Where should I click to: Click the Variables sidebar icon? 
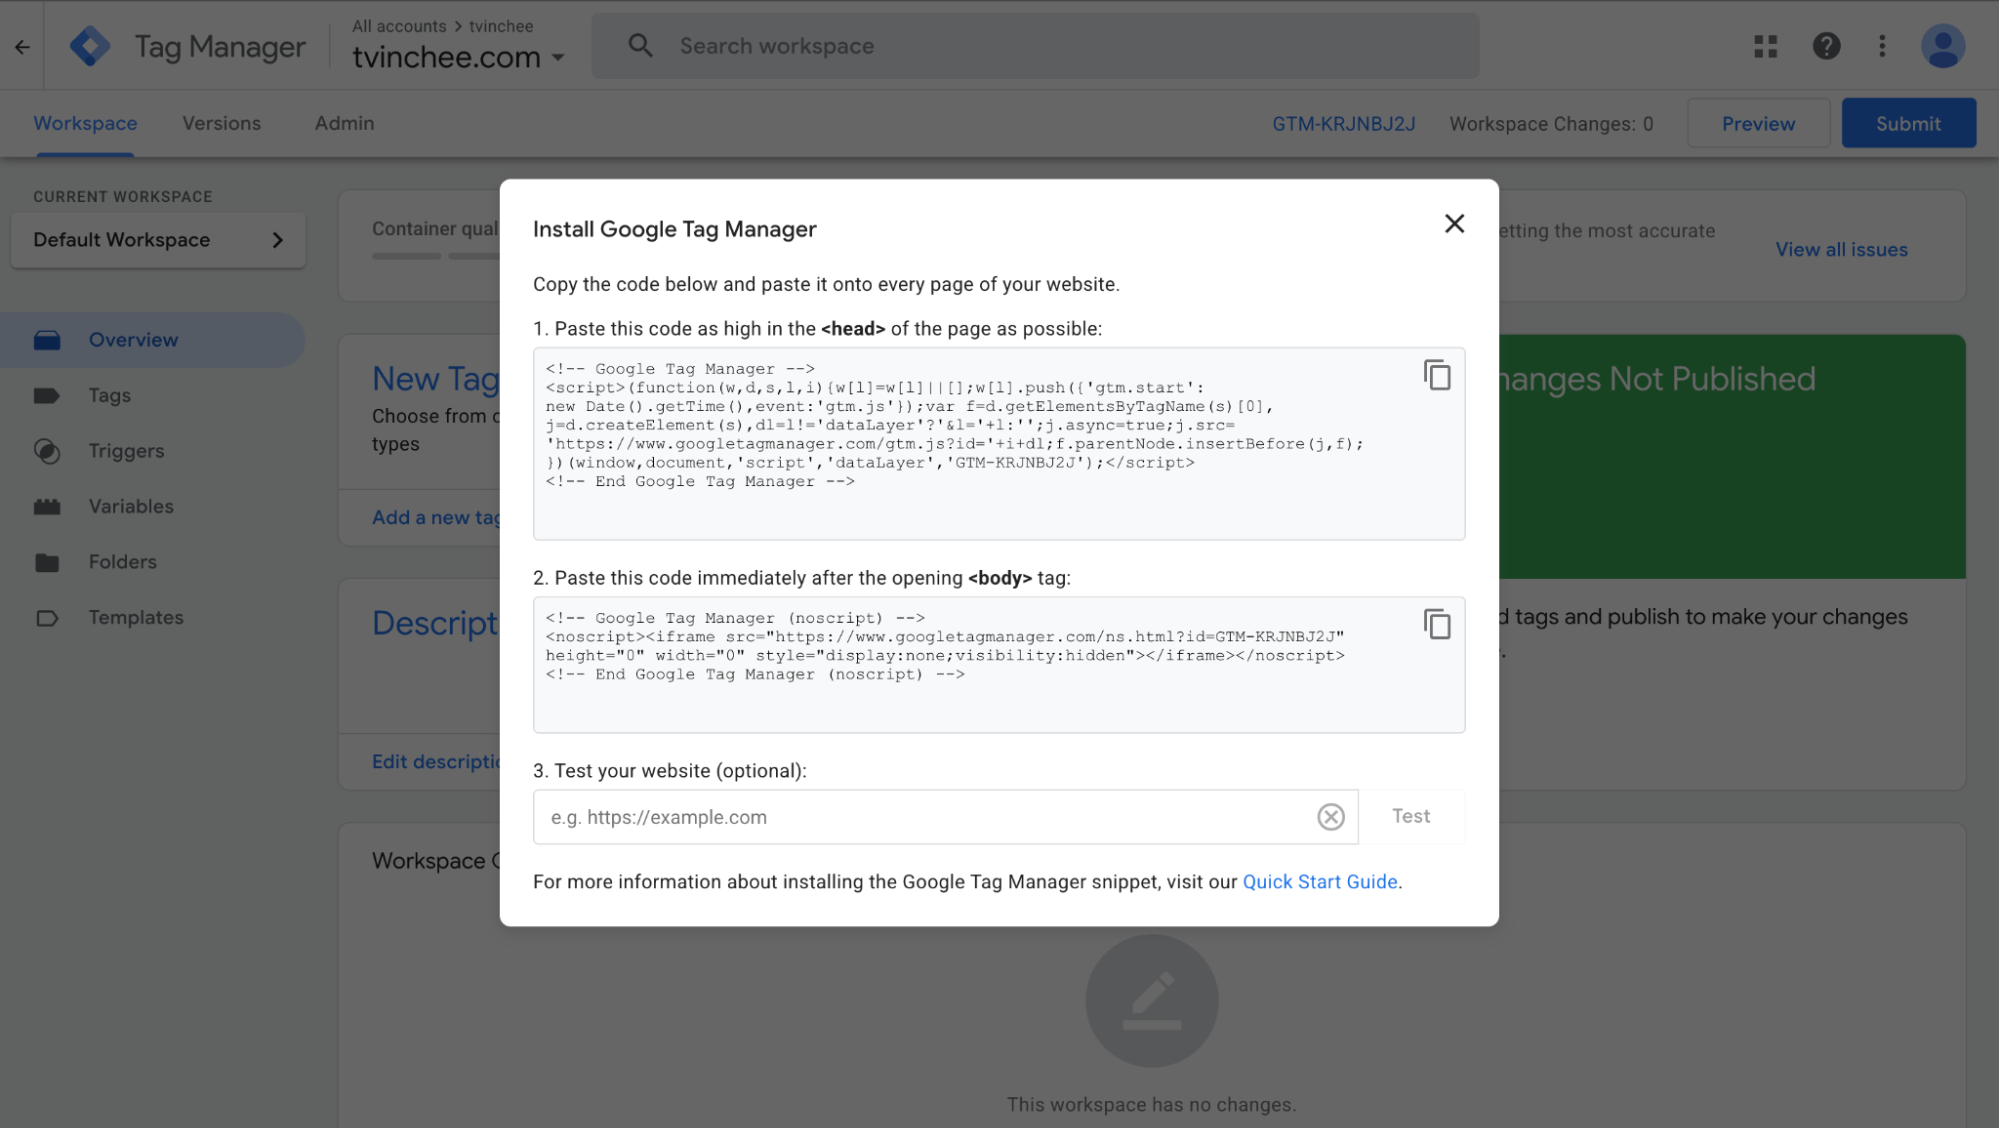click(x=47, y=507)
